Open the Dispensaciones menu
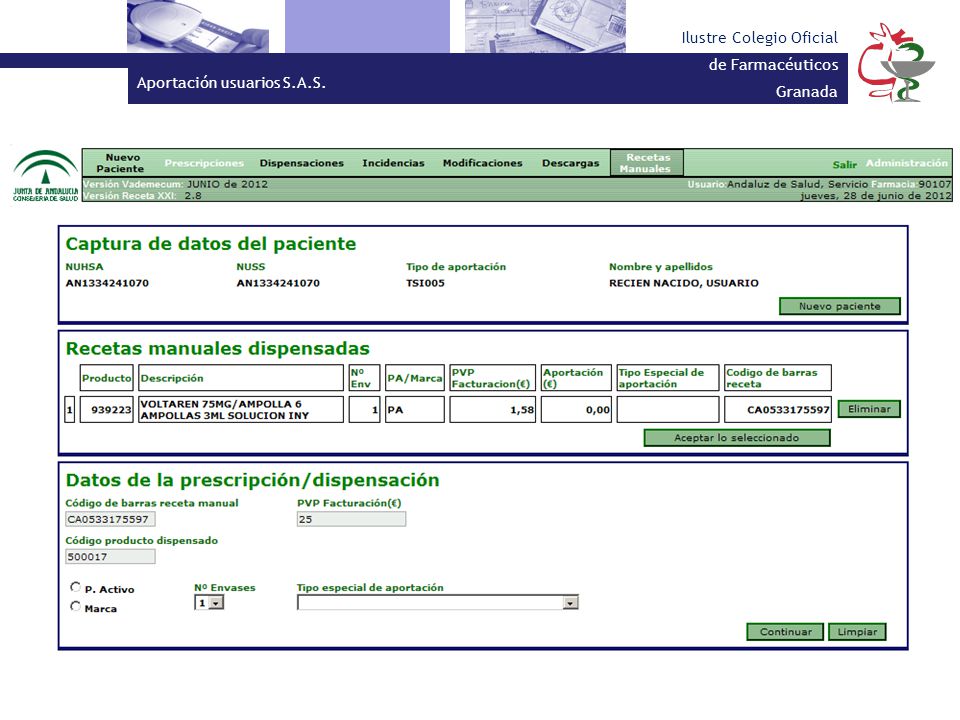This screenshot has width=960, height=720. tap(302, 163)
